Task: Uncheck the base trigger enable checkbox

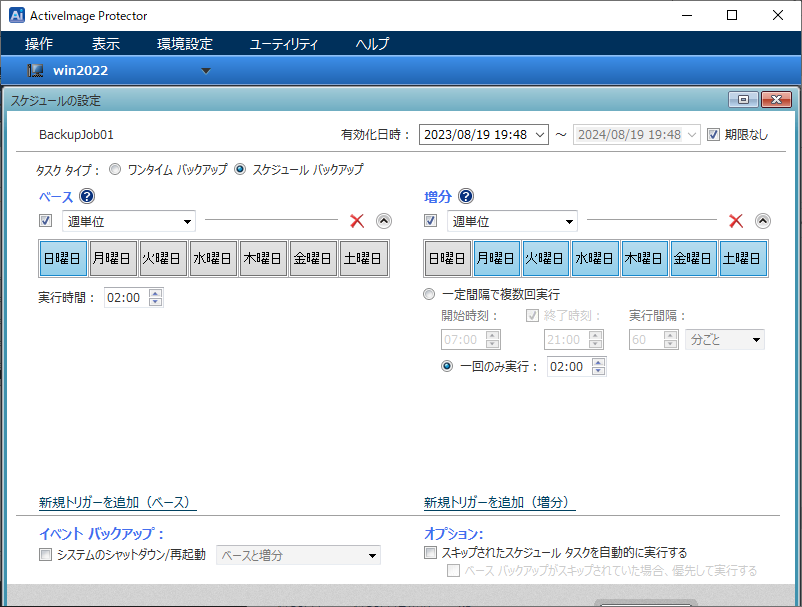Action: [x=46, y=221]
